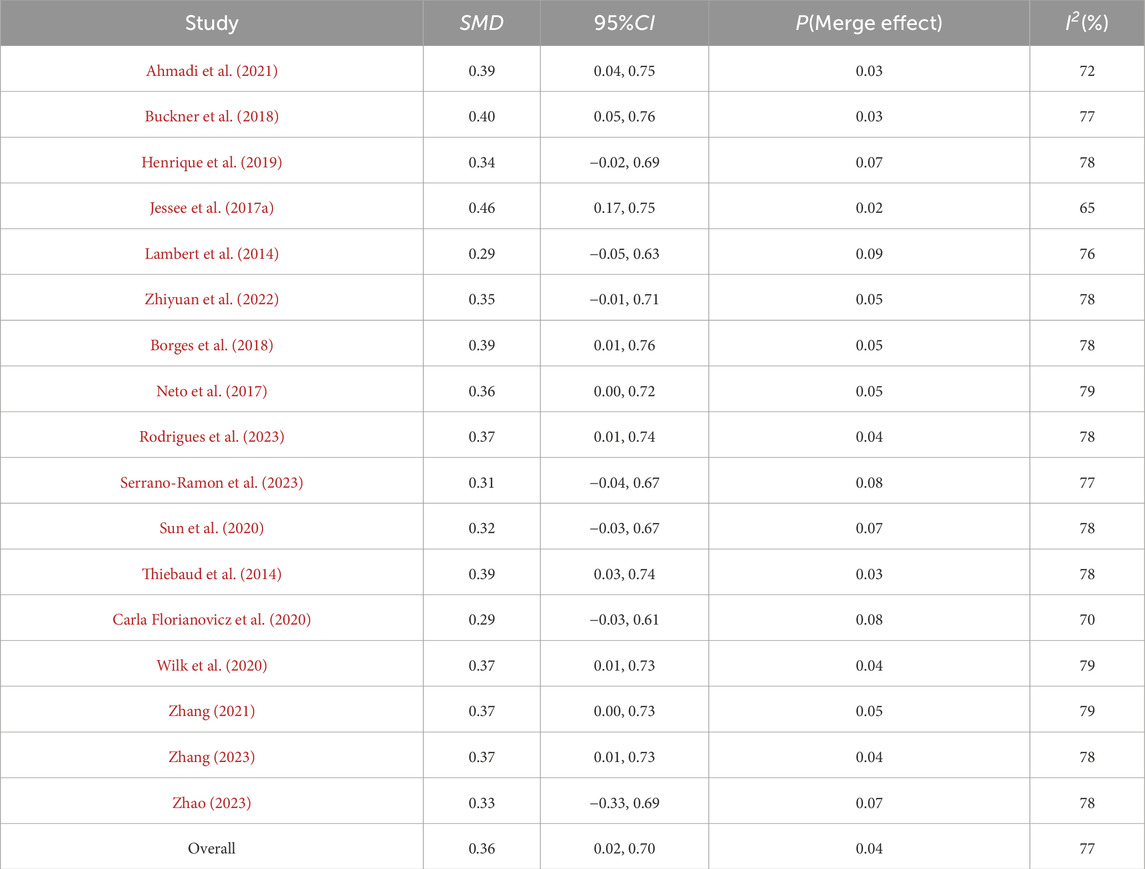Viewport: 1145px width, 869px height.
Task: Click the Zhang (2023) citation link
Action: pos(212,757)
